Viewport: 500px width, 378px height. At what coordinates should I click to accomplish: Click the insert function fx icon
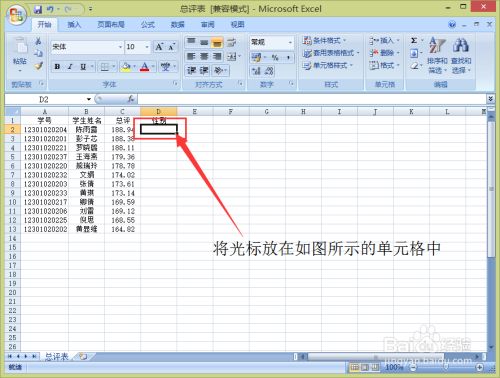click(131, 99)
